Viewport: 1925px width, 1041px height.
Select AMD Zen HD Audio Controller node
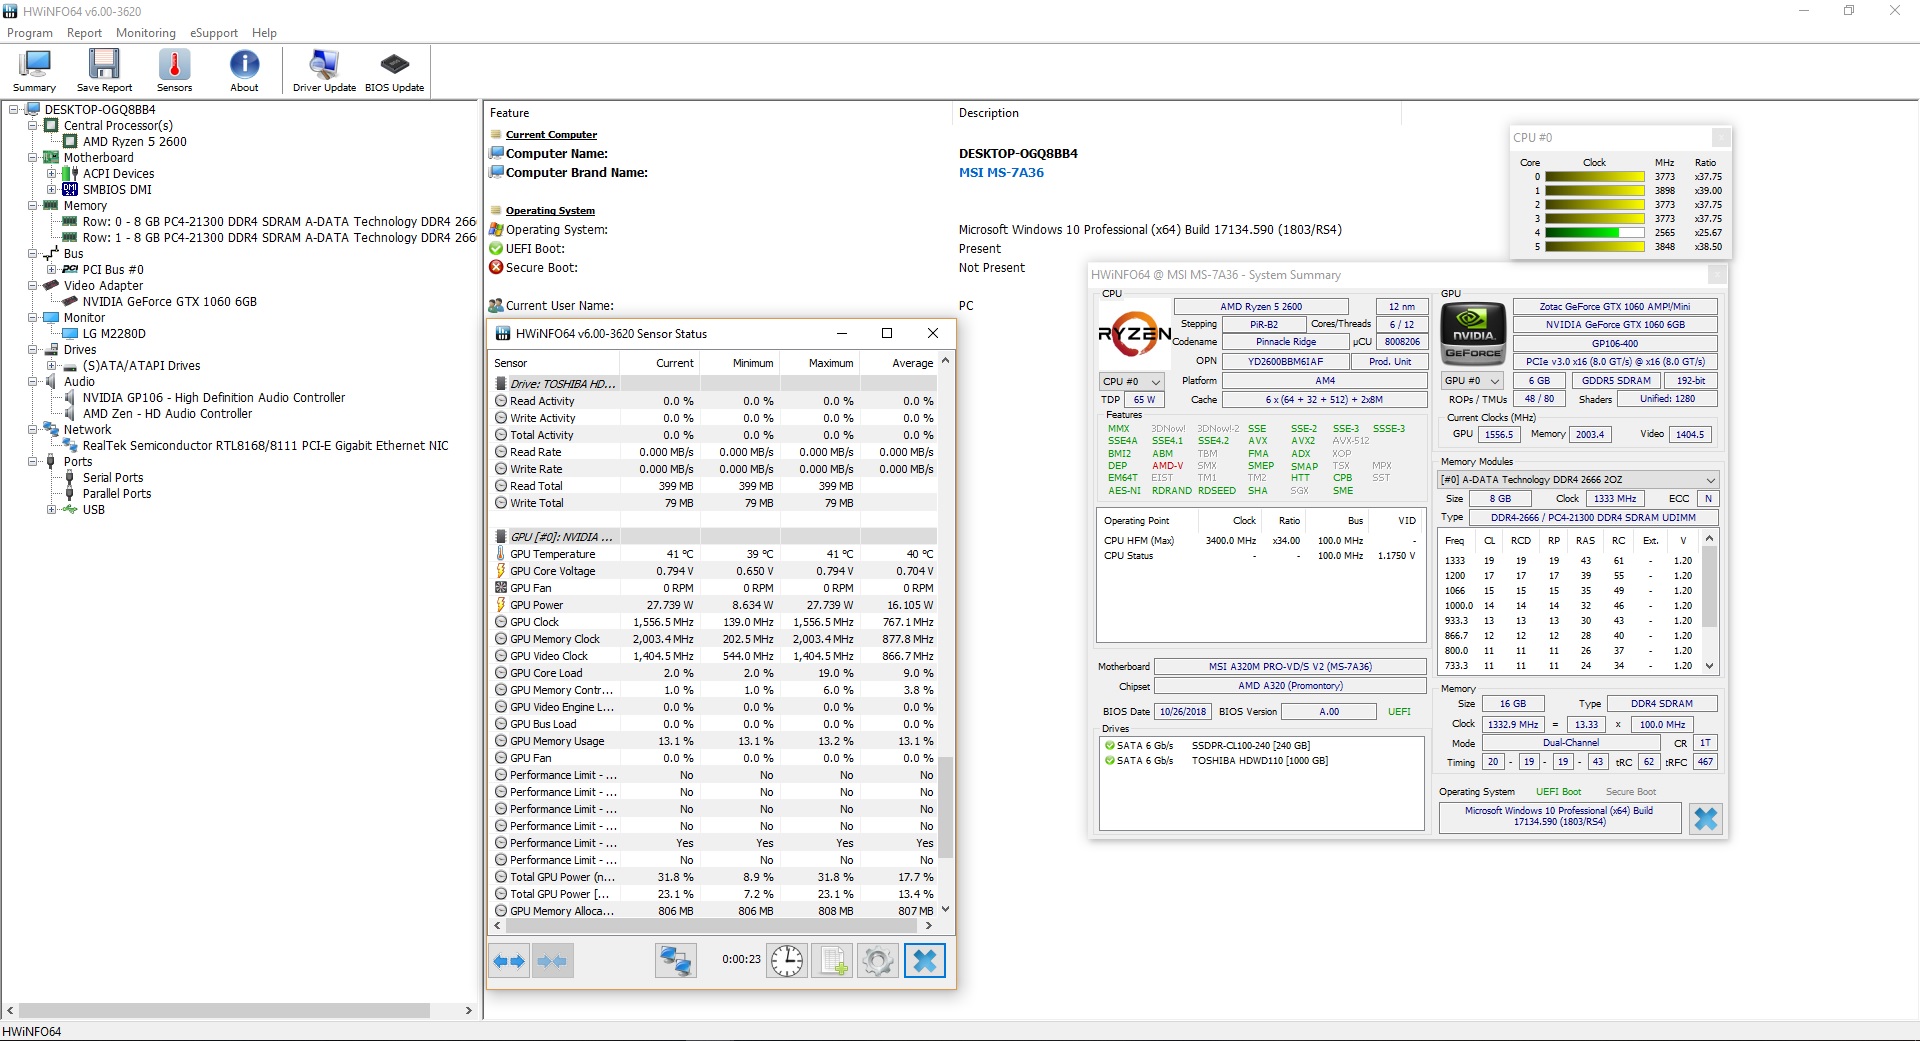[167, 414]
